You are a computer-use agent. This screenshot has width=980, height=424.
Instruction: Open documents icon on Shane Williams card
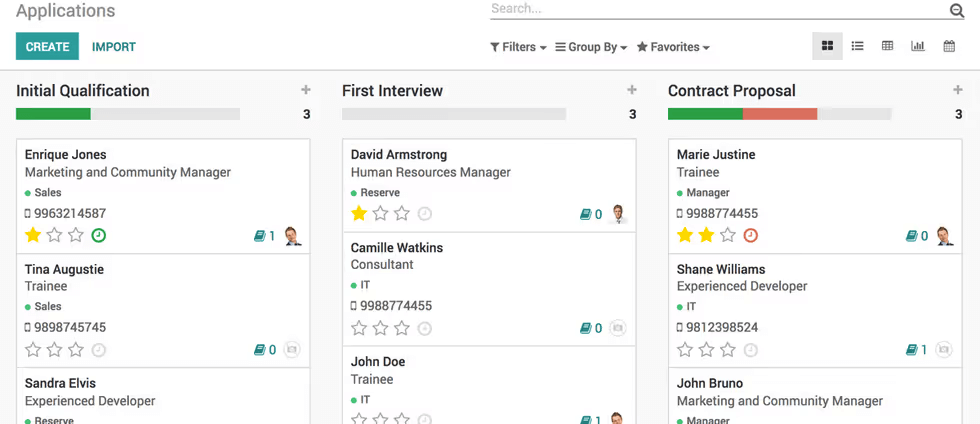(x=912, y=350)
